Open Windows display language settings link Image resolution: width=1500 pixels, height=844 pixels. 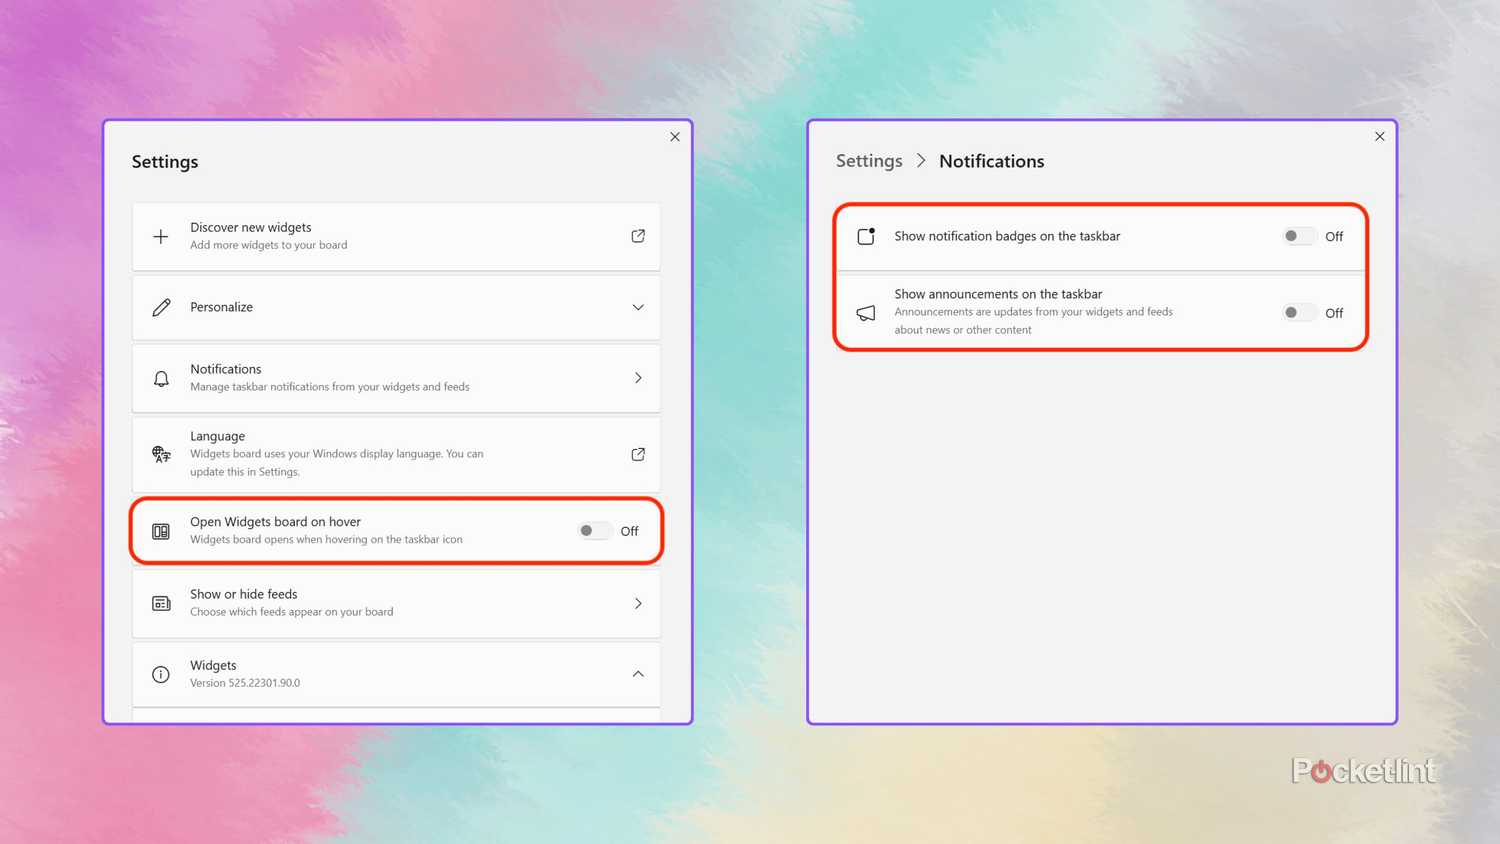coord(638,454)
